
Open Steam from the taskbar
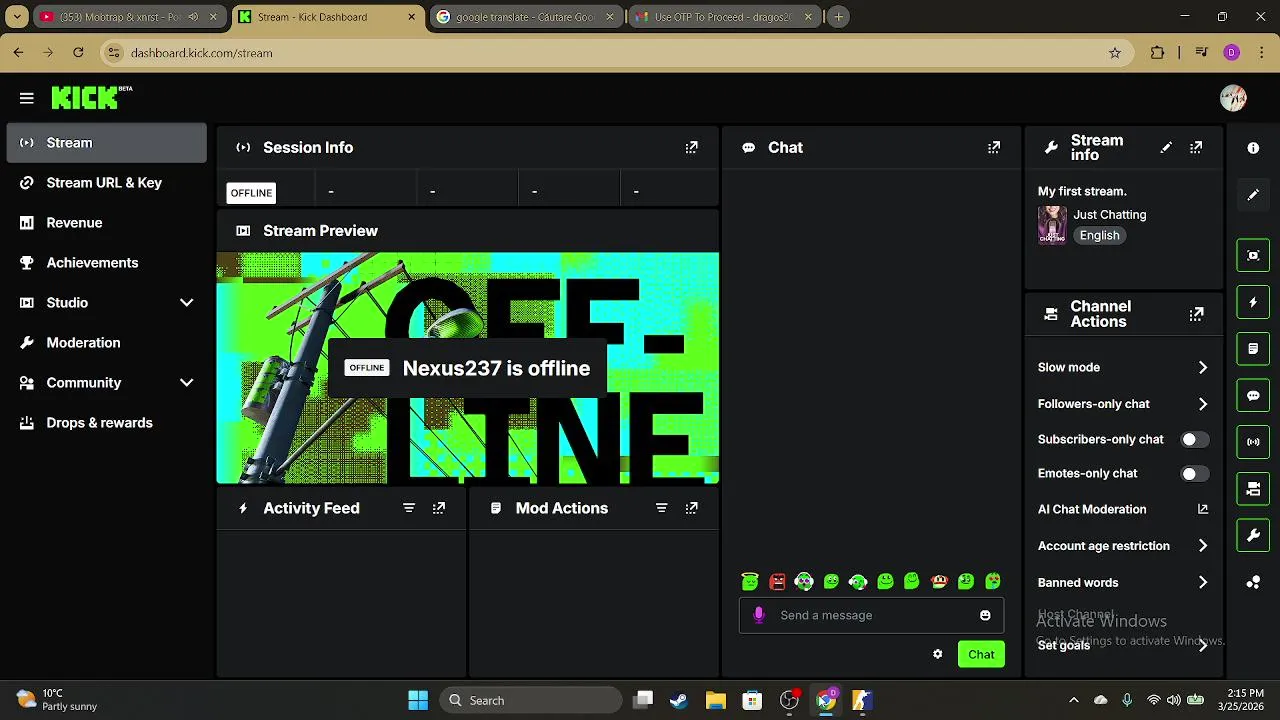[x=679, y=700]
